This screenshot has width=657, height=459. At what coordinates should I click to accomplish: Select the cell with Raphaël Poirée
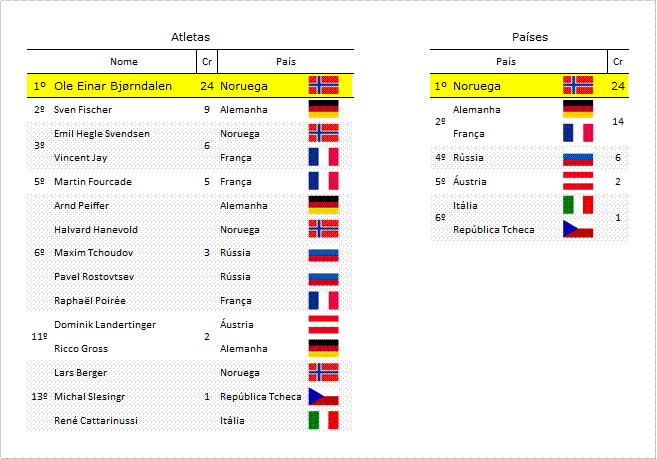[90, 301]
